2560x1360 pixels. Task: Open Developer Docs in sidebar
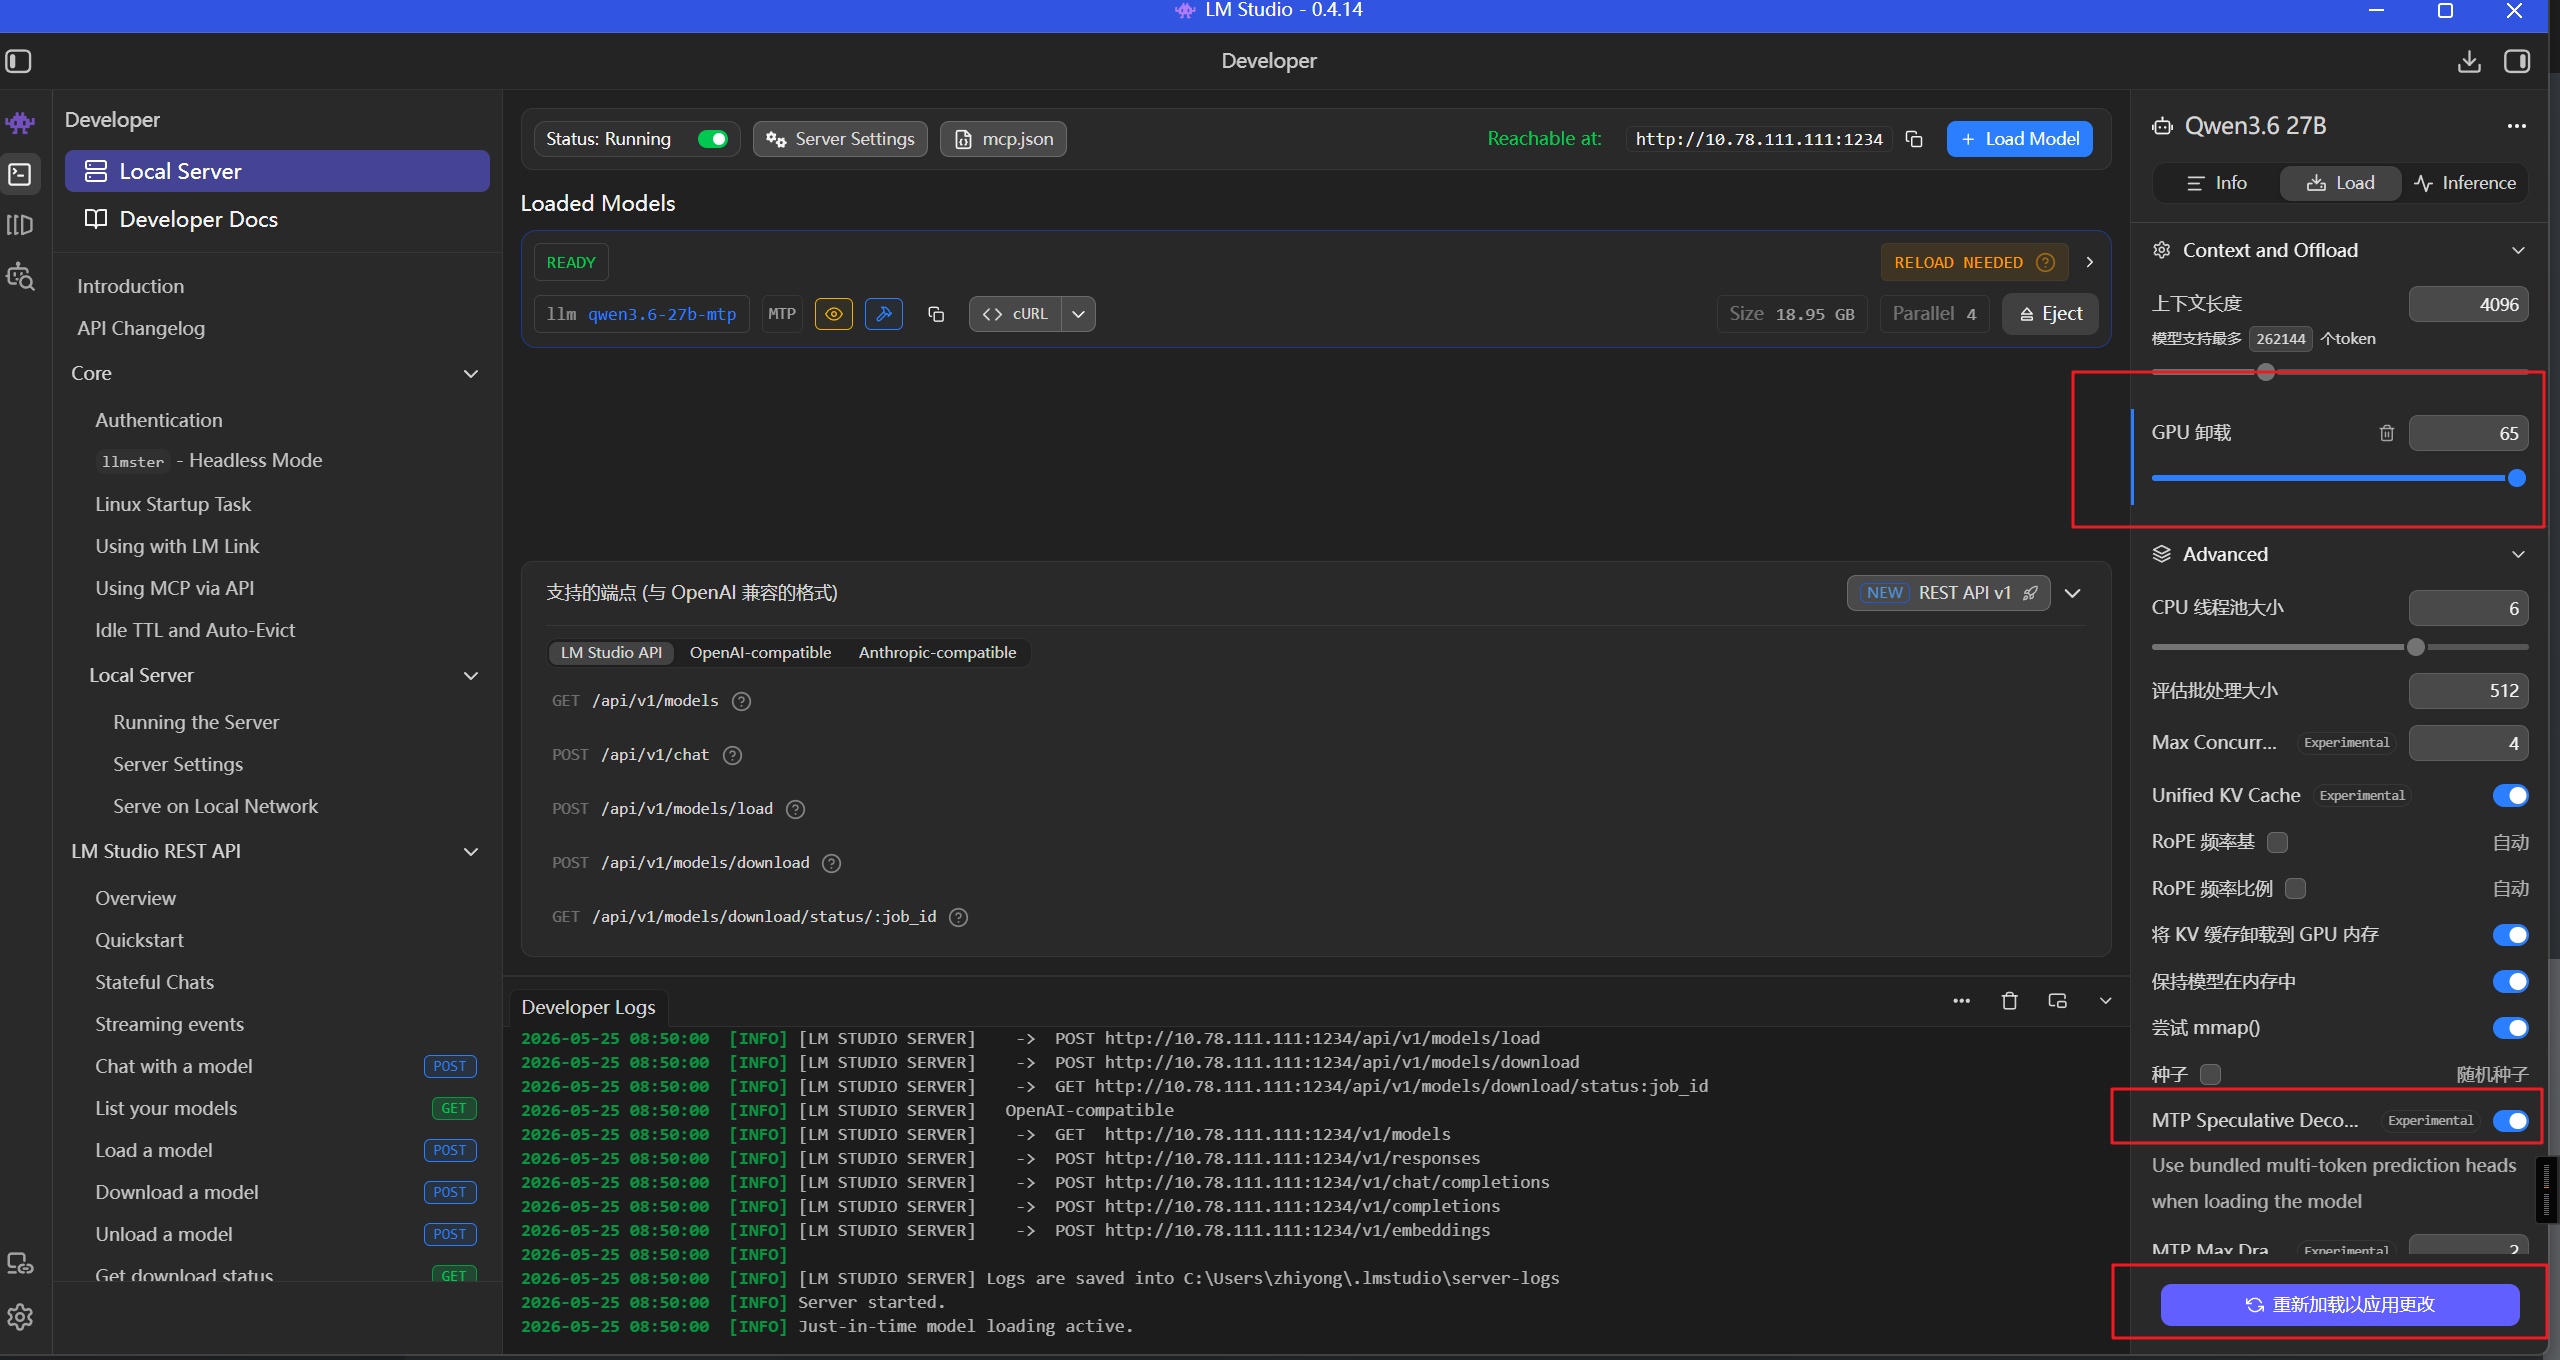coord(277,219)
